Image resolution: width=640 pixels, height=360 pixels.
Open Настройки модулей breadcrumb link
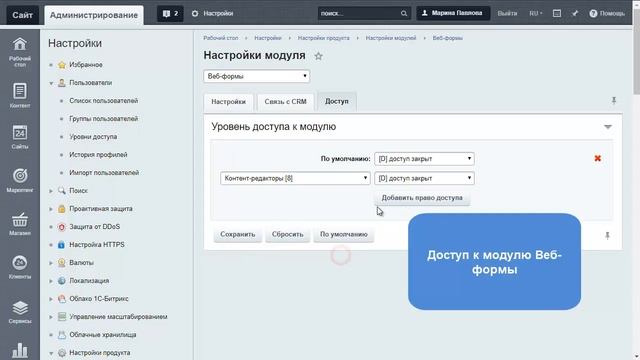(x=391, y=38)
